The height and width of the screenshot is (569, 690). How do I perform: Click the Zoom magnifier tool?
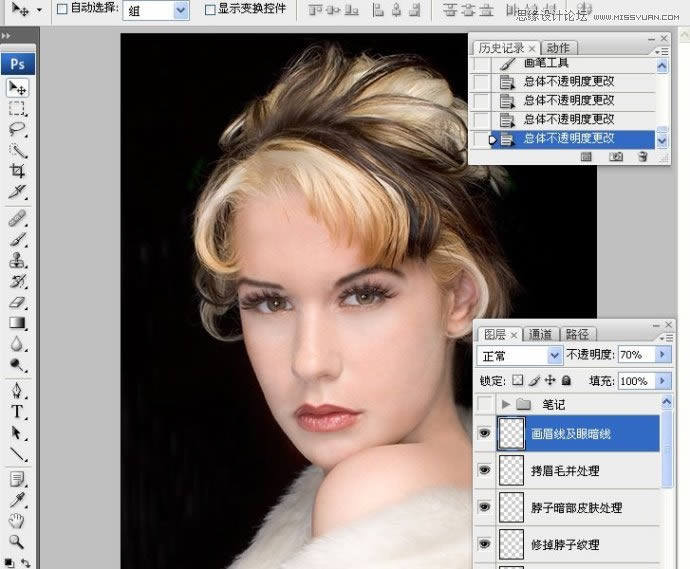click(x=18, y=541)
